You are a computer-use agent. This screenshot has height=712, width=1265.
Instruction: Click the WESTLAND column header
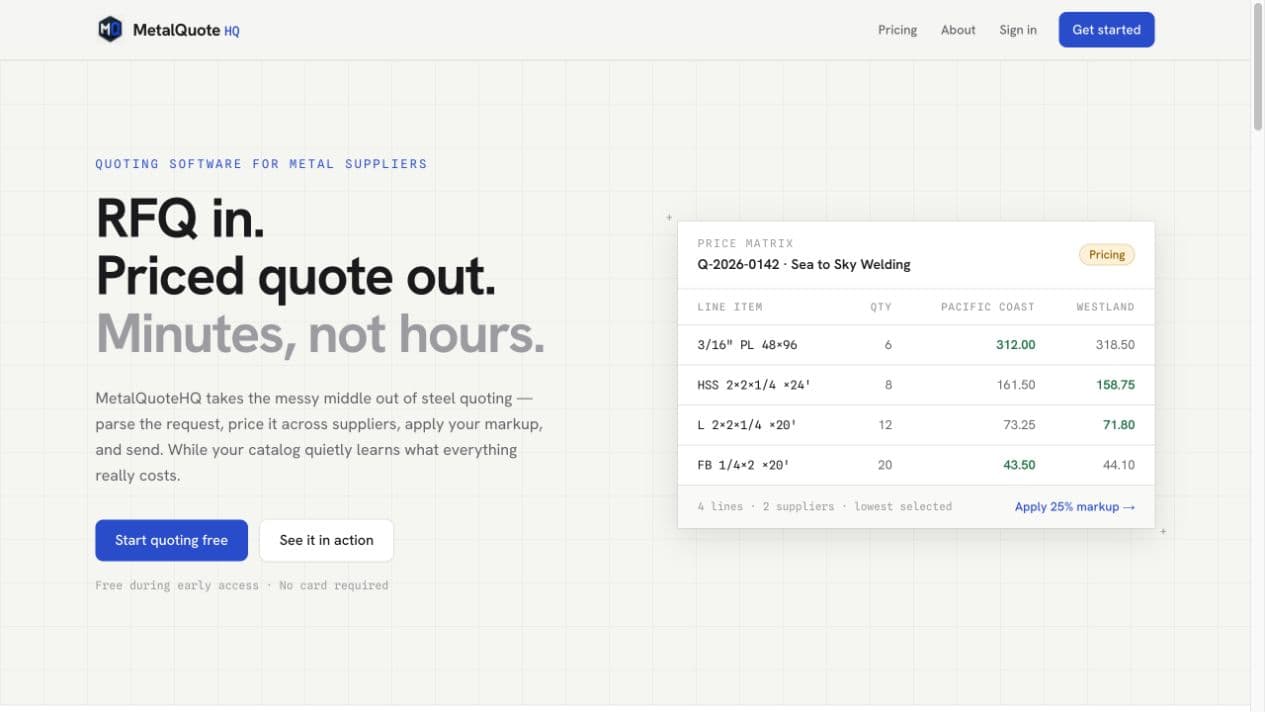click(1105, 307)
